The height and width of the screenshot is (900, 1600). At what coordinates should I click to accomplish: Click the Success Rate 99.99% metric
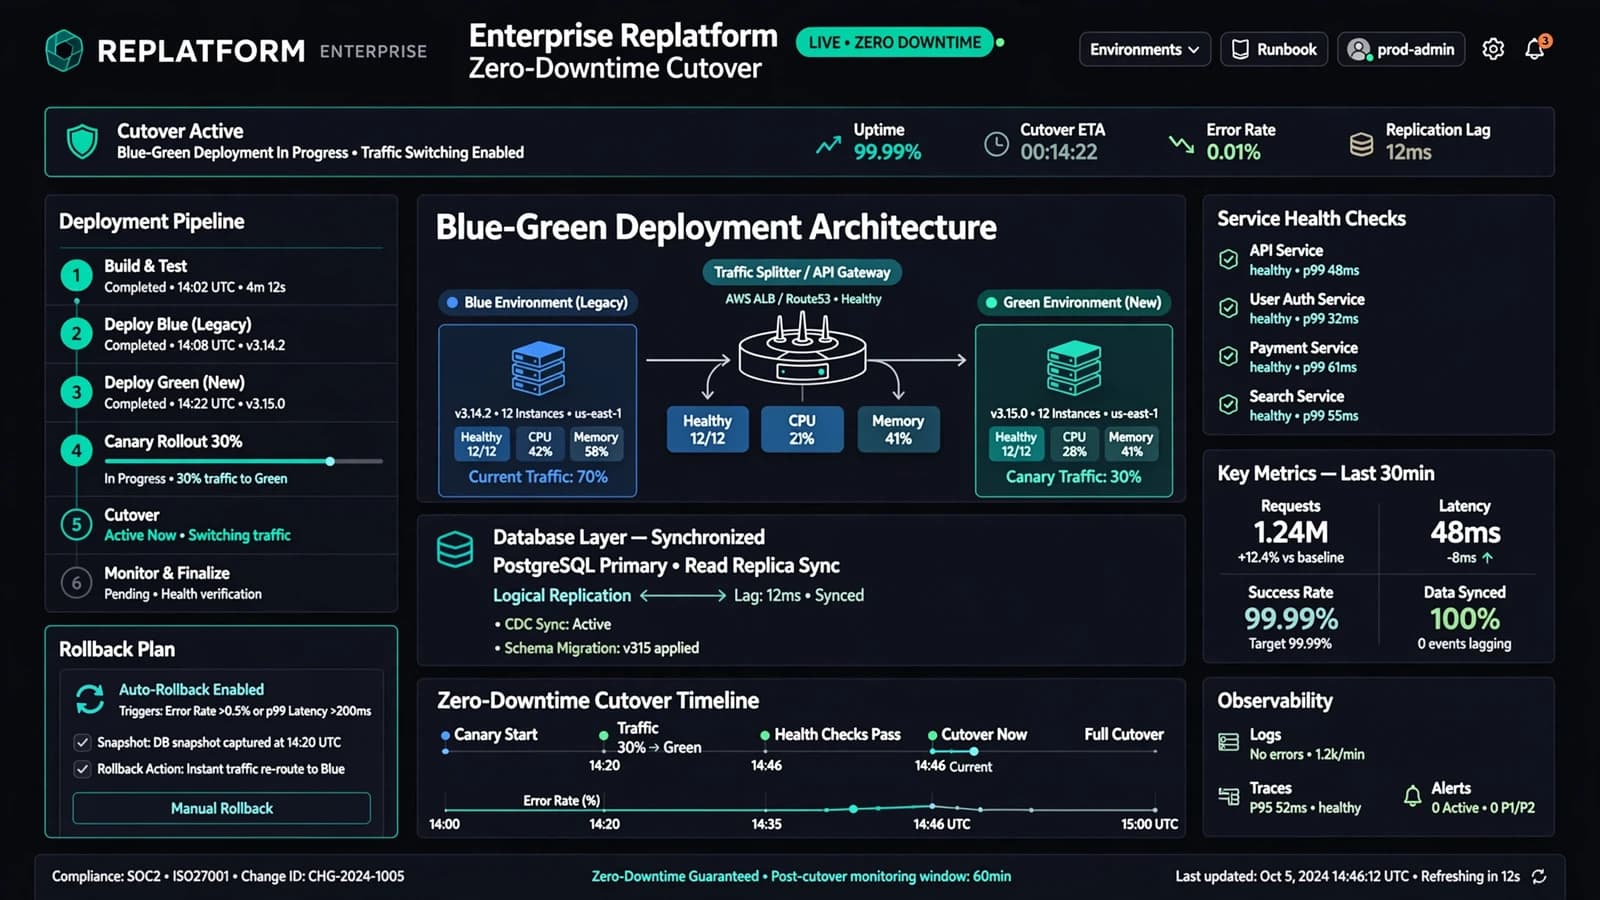pyautogui.click(x=1291, y=618)
